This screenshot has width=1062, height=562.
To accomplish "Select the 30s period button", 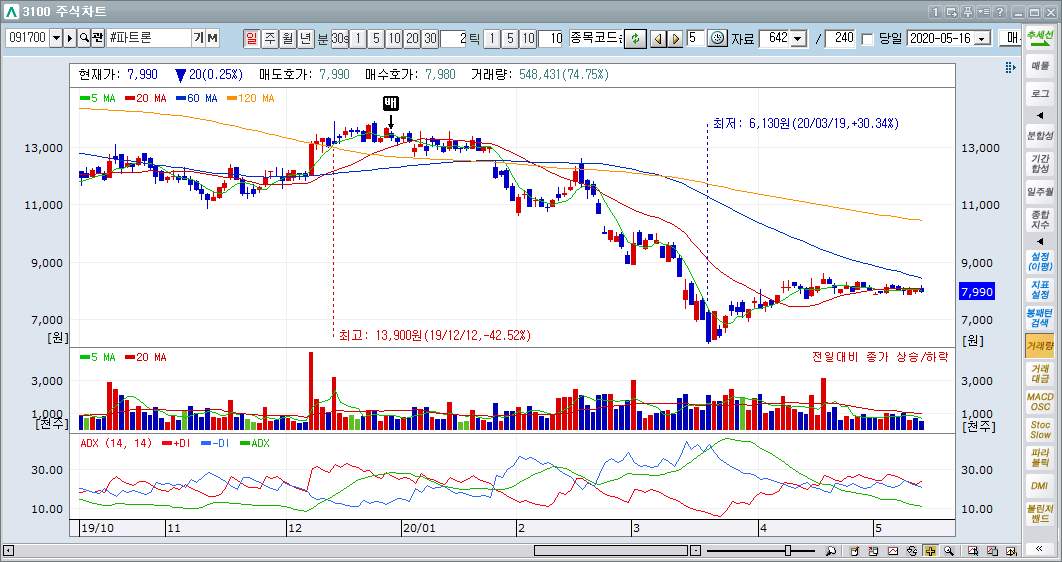I will (x=340, y=39).
